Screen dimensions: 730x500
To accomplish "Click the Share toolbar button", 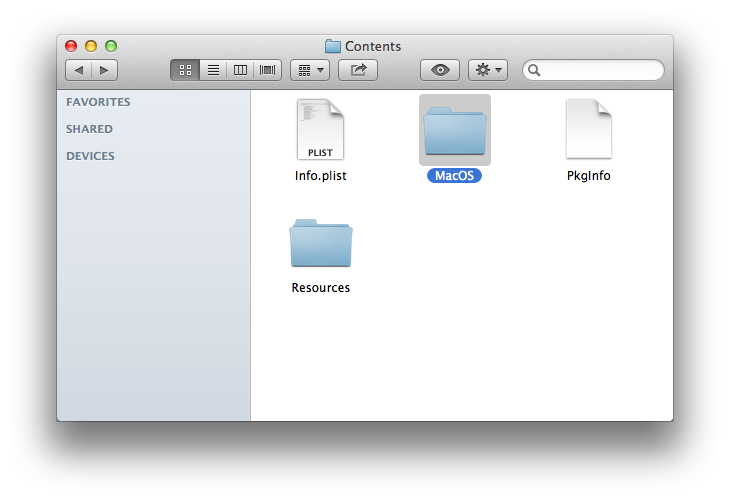I will (x=358, y=70).
